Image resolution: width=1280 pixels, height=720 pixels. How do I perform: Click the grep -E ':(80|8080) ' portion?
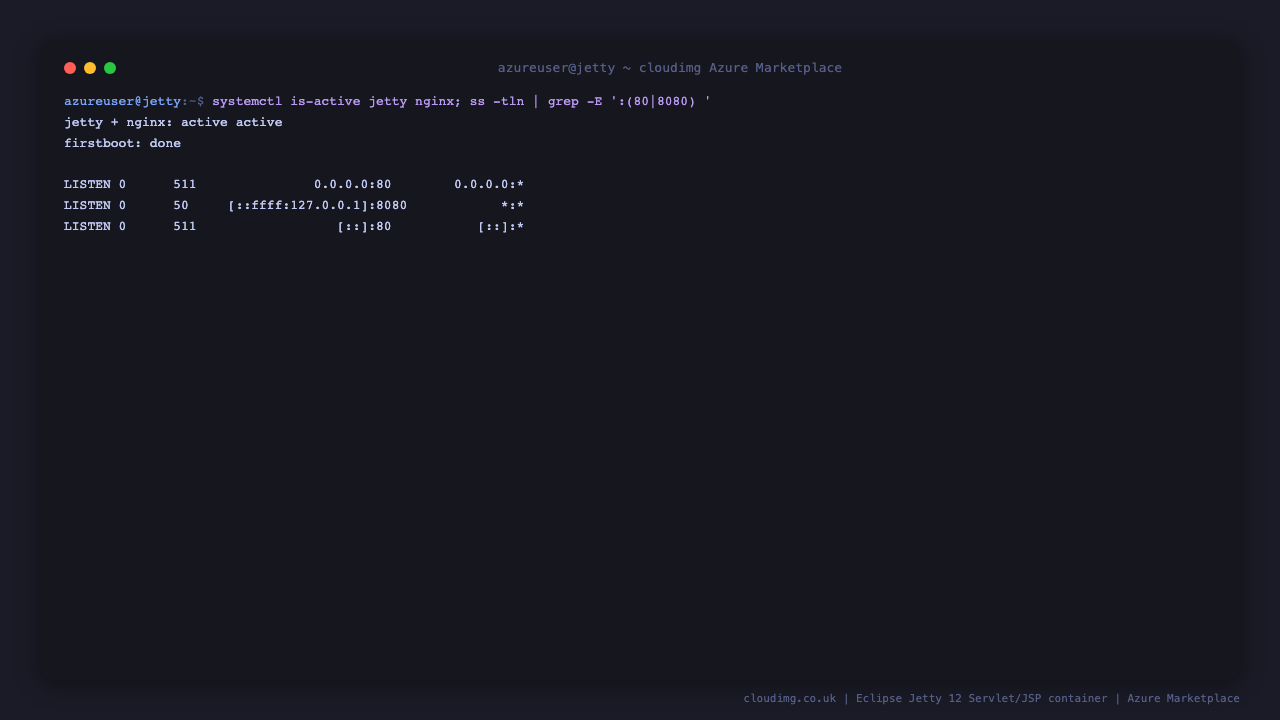coord(629,102)
